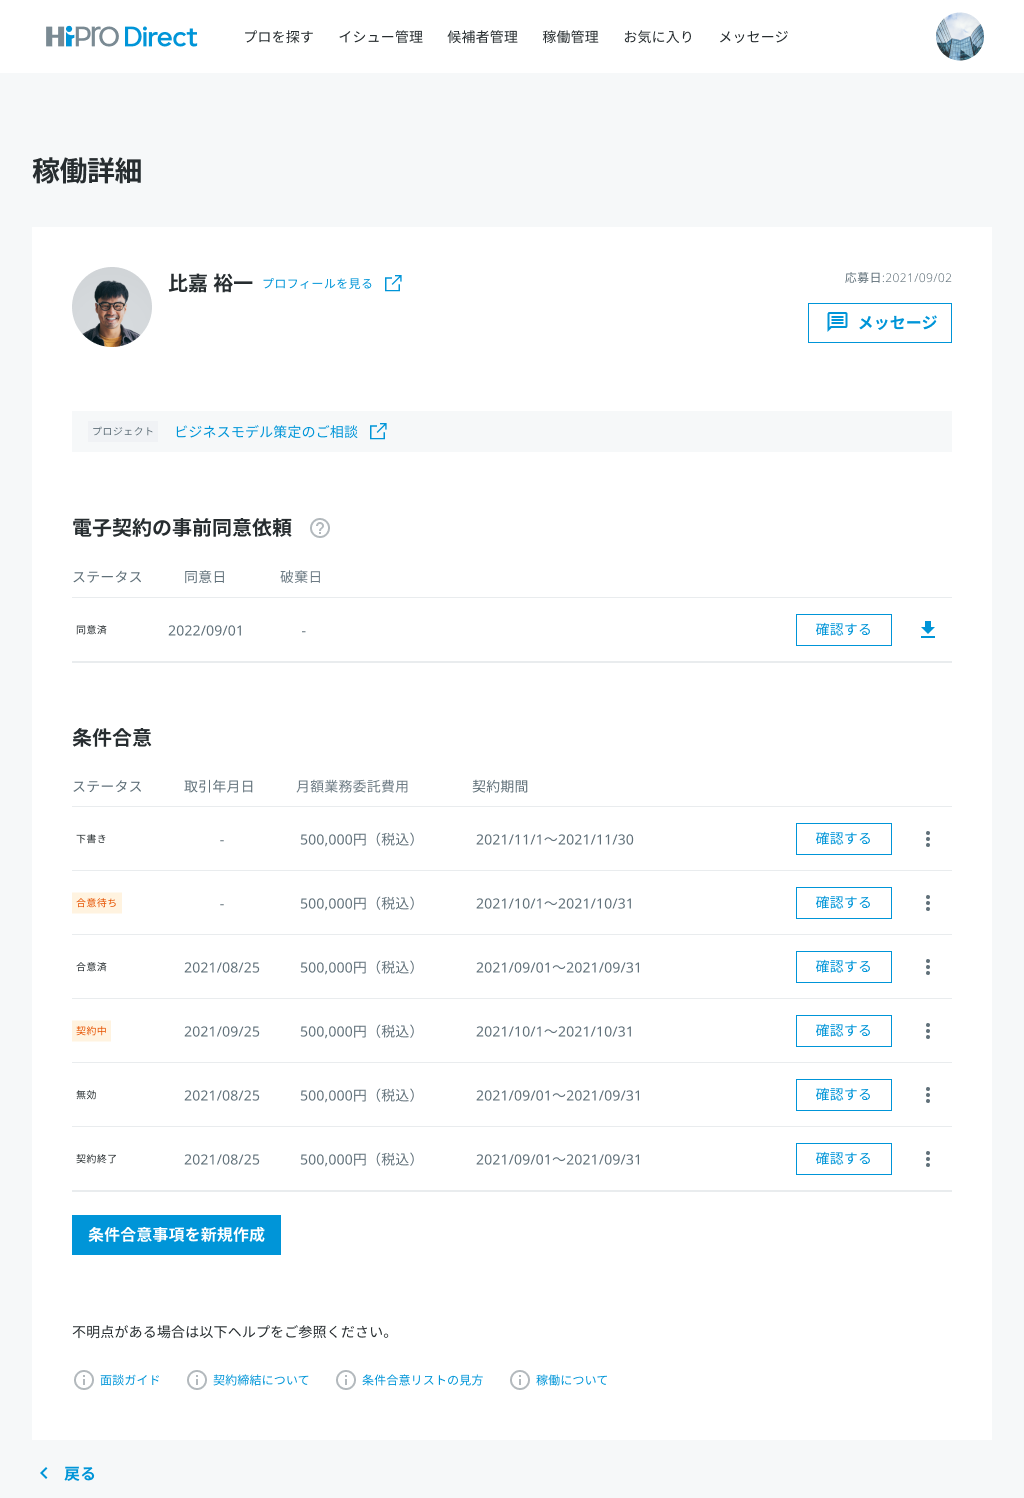The width and height of the screenshot is (1024, 1498).
Task: Open the HiPro Direct logo home link
Action: coord(121,37)
